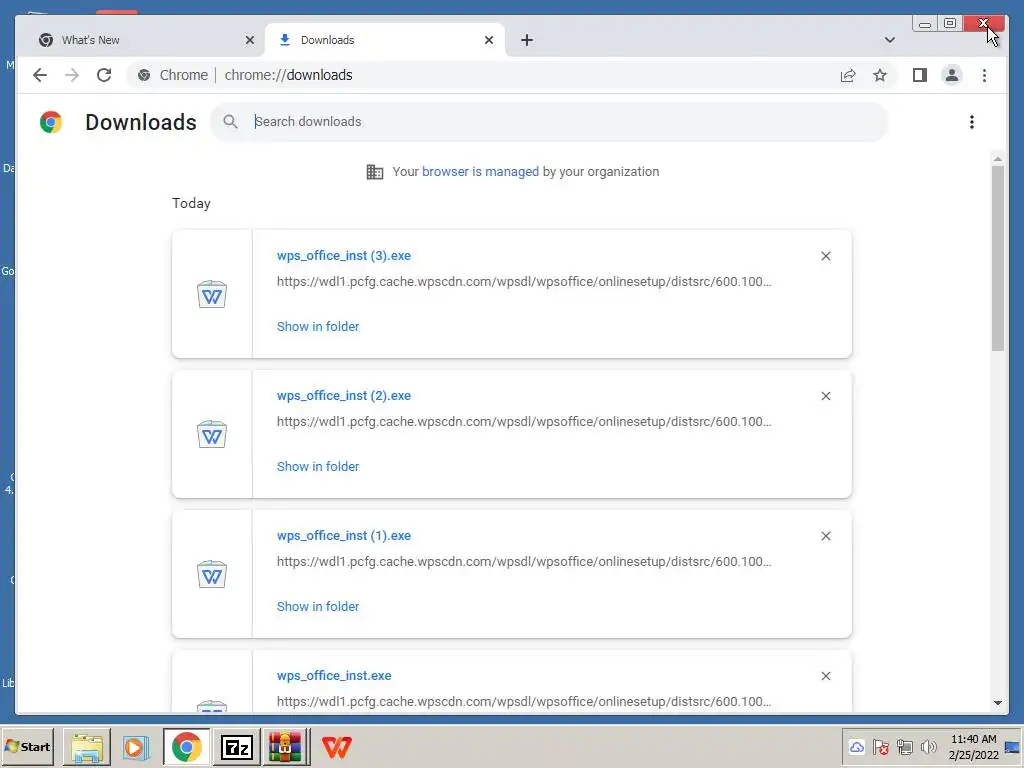Click the scrollbar up arrow
The width and height of the screenshot is (1024, 768).
pos(997,159)
